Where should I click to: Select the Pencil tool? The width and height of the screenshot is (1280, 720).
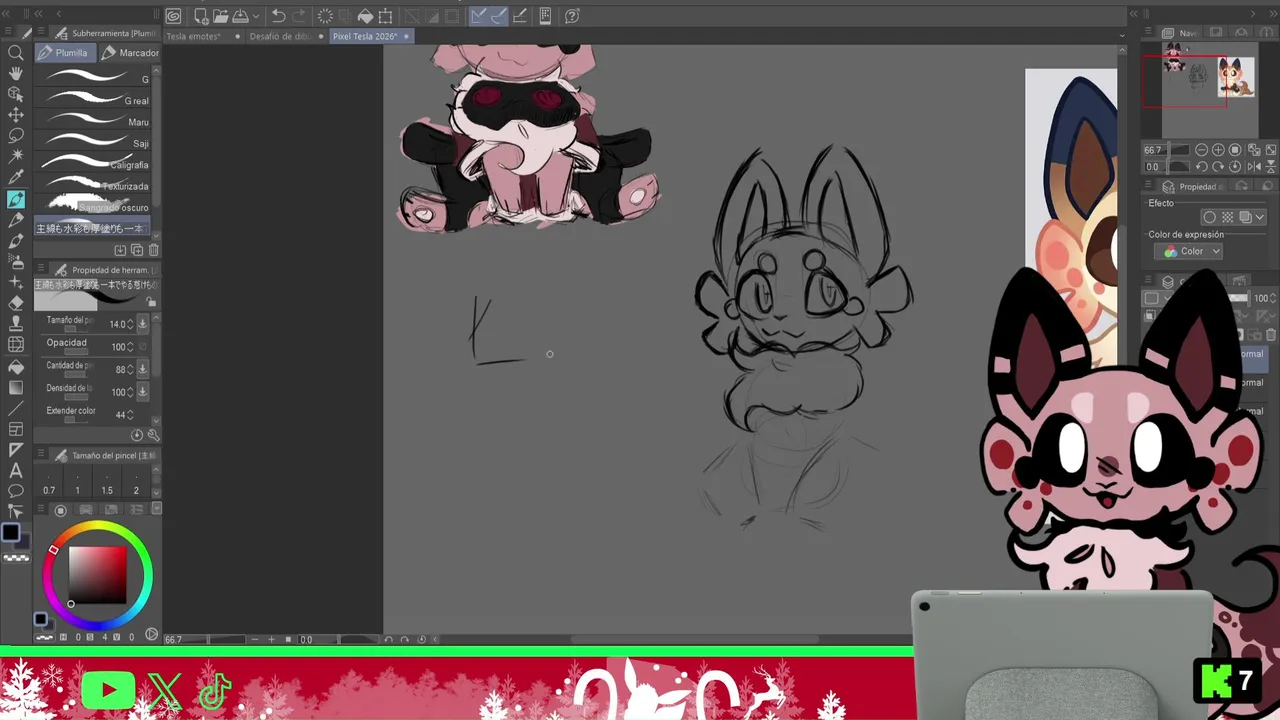click(x=16, y=220)
